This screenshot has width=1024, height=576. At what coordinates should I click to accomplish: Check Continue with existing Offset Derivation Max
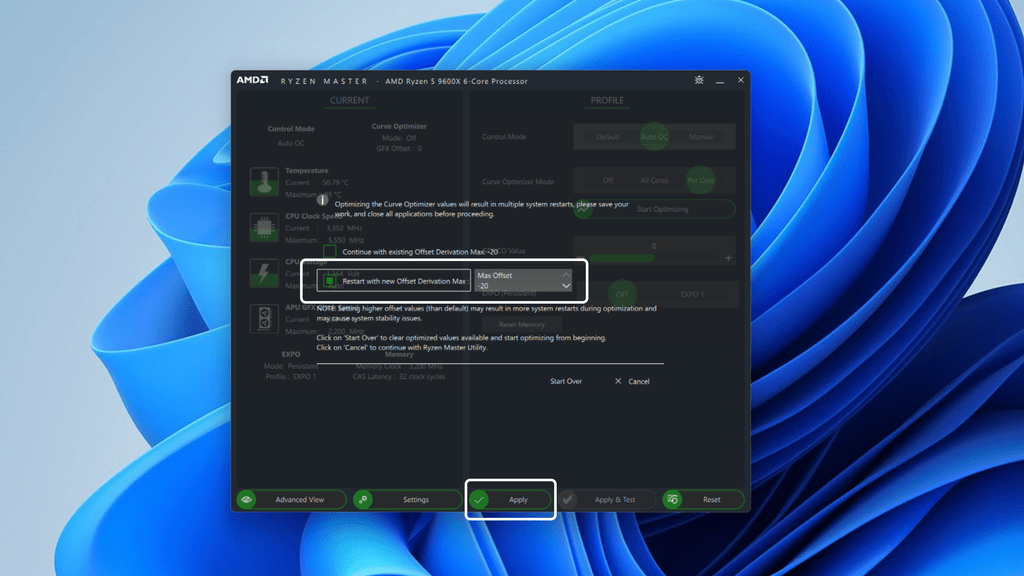pyautogui.click(x=328, y=251)
